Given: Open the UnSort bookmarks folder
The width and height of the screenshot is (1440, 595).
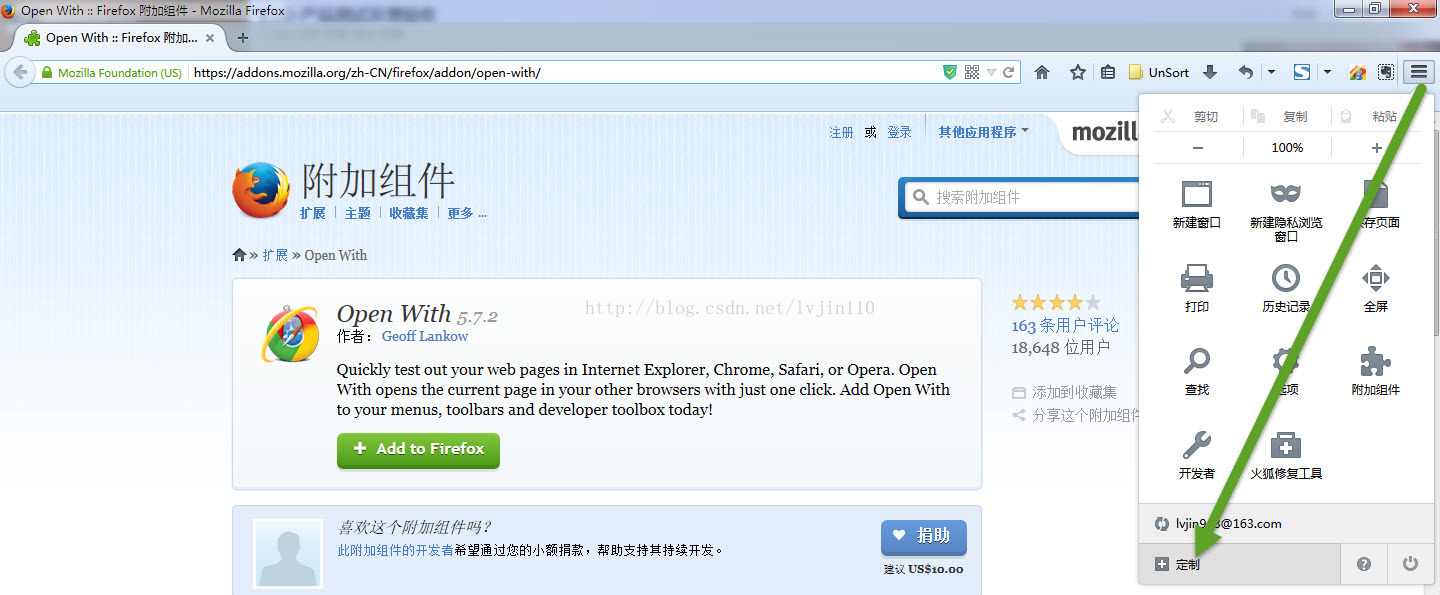Looking at the screenshot, I should tap(1159, 72).
